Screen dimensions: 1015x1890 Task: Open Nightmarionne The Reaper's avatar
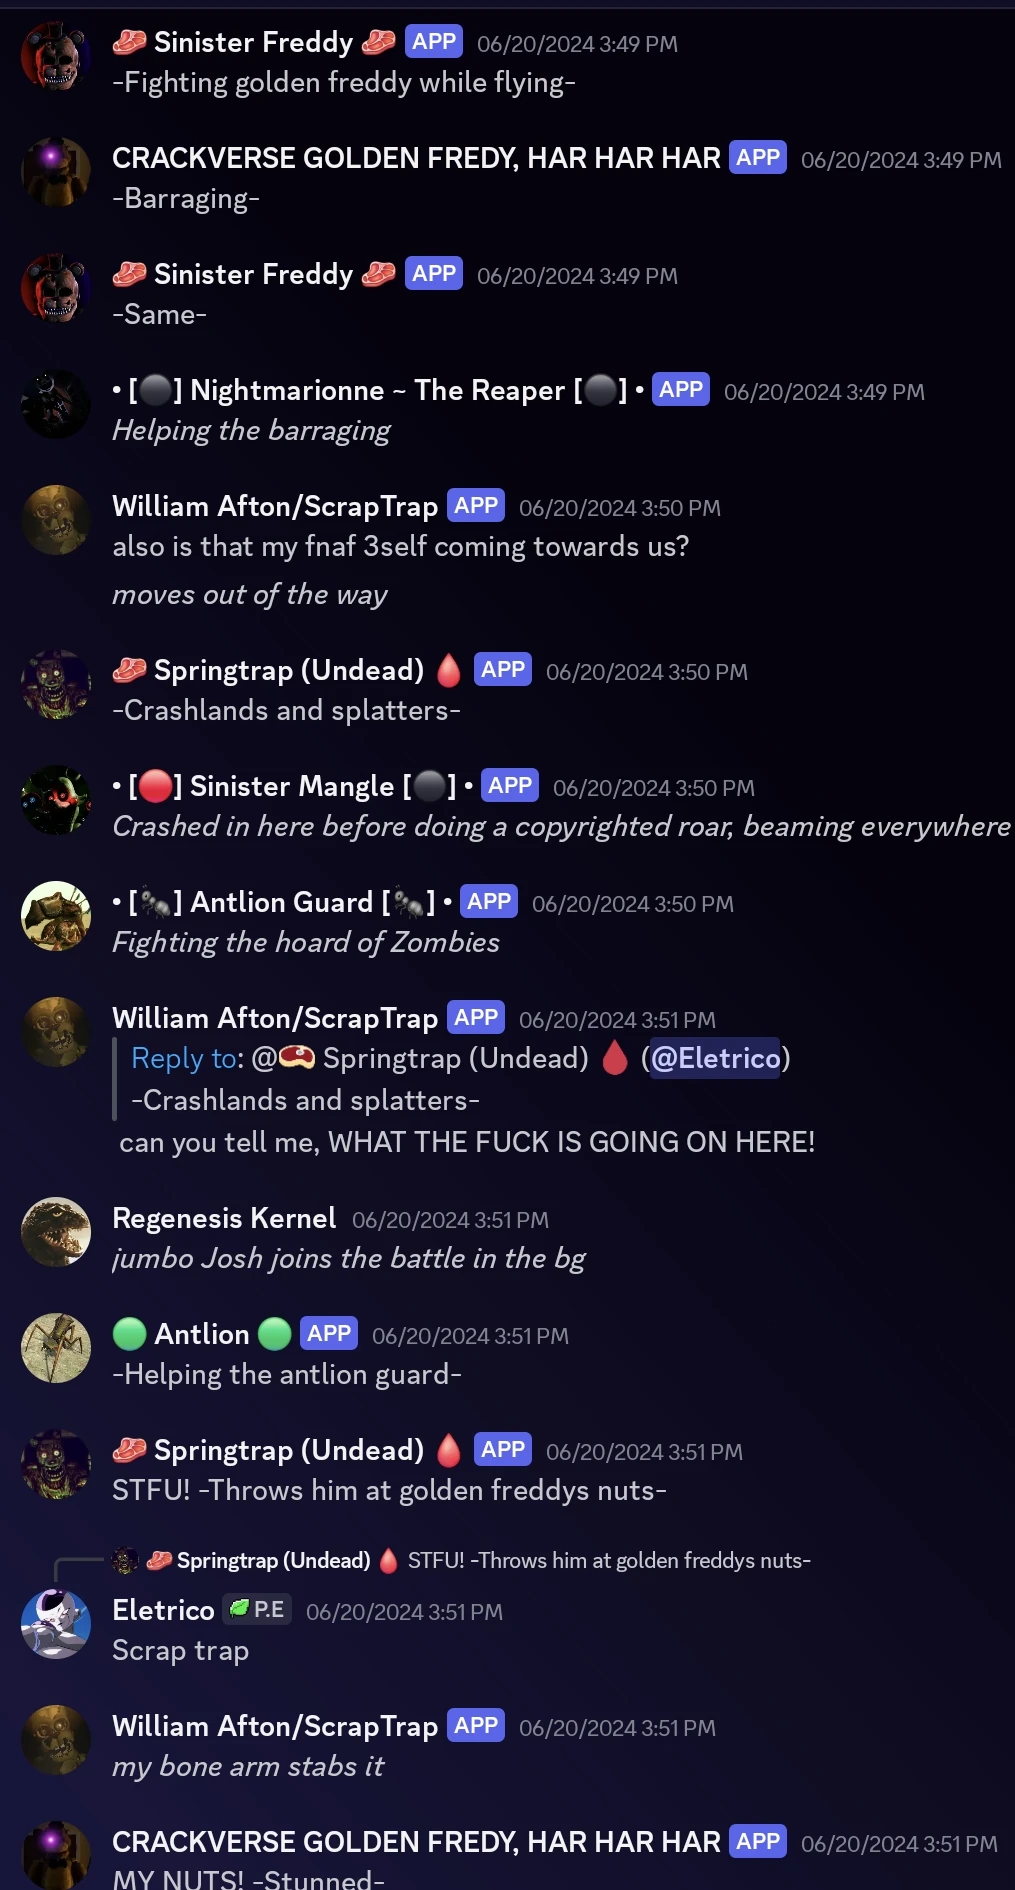(x=56, y=404)
